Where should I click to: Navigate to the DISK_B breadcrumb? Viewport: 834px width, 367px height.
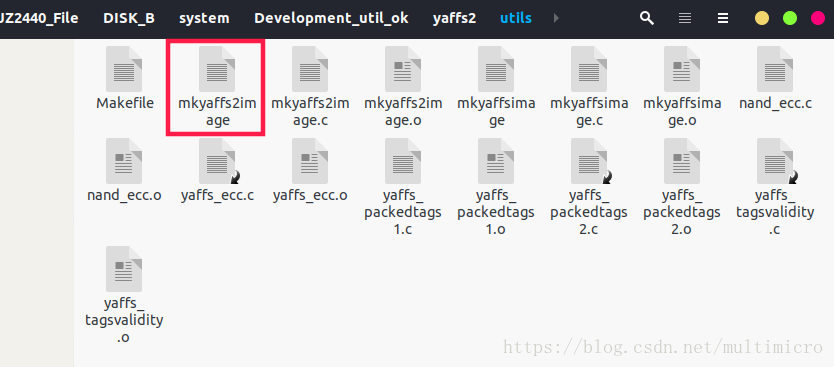pyautogui.click(x=129, y=18)
